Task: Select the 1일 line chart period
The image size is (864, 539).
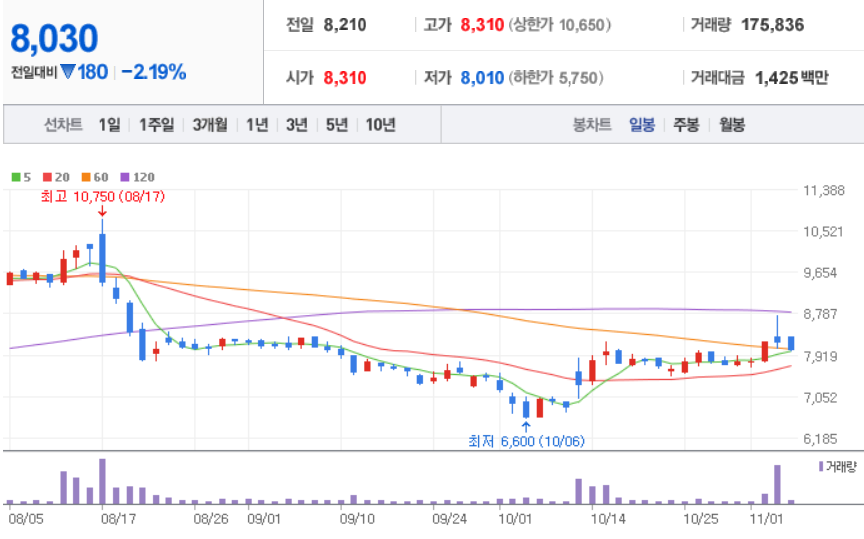Action: click(109, 125)
